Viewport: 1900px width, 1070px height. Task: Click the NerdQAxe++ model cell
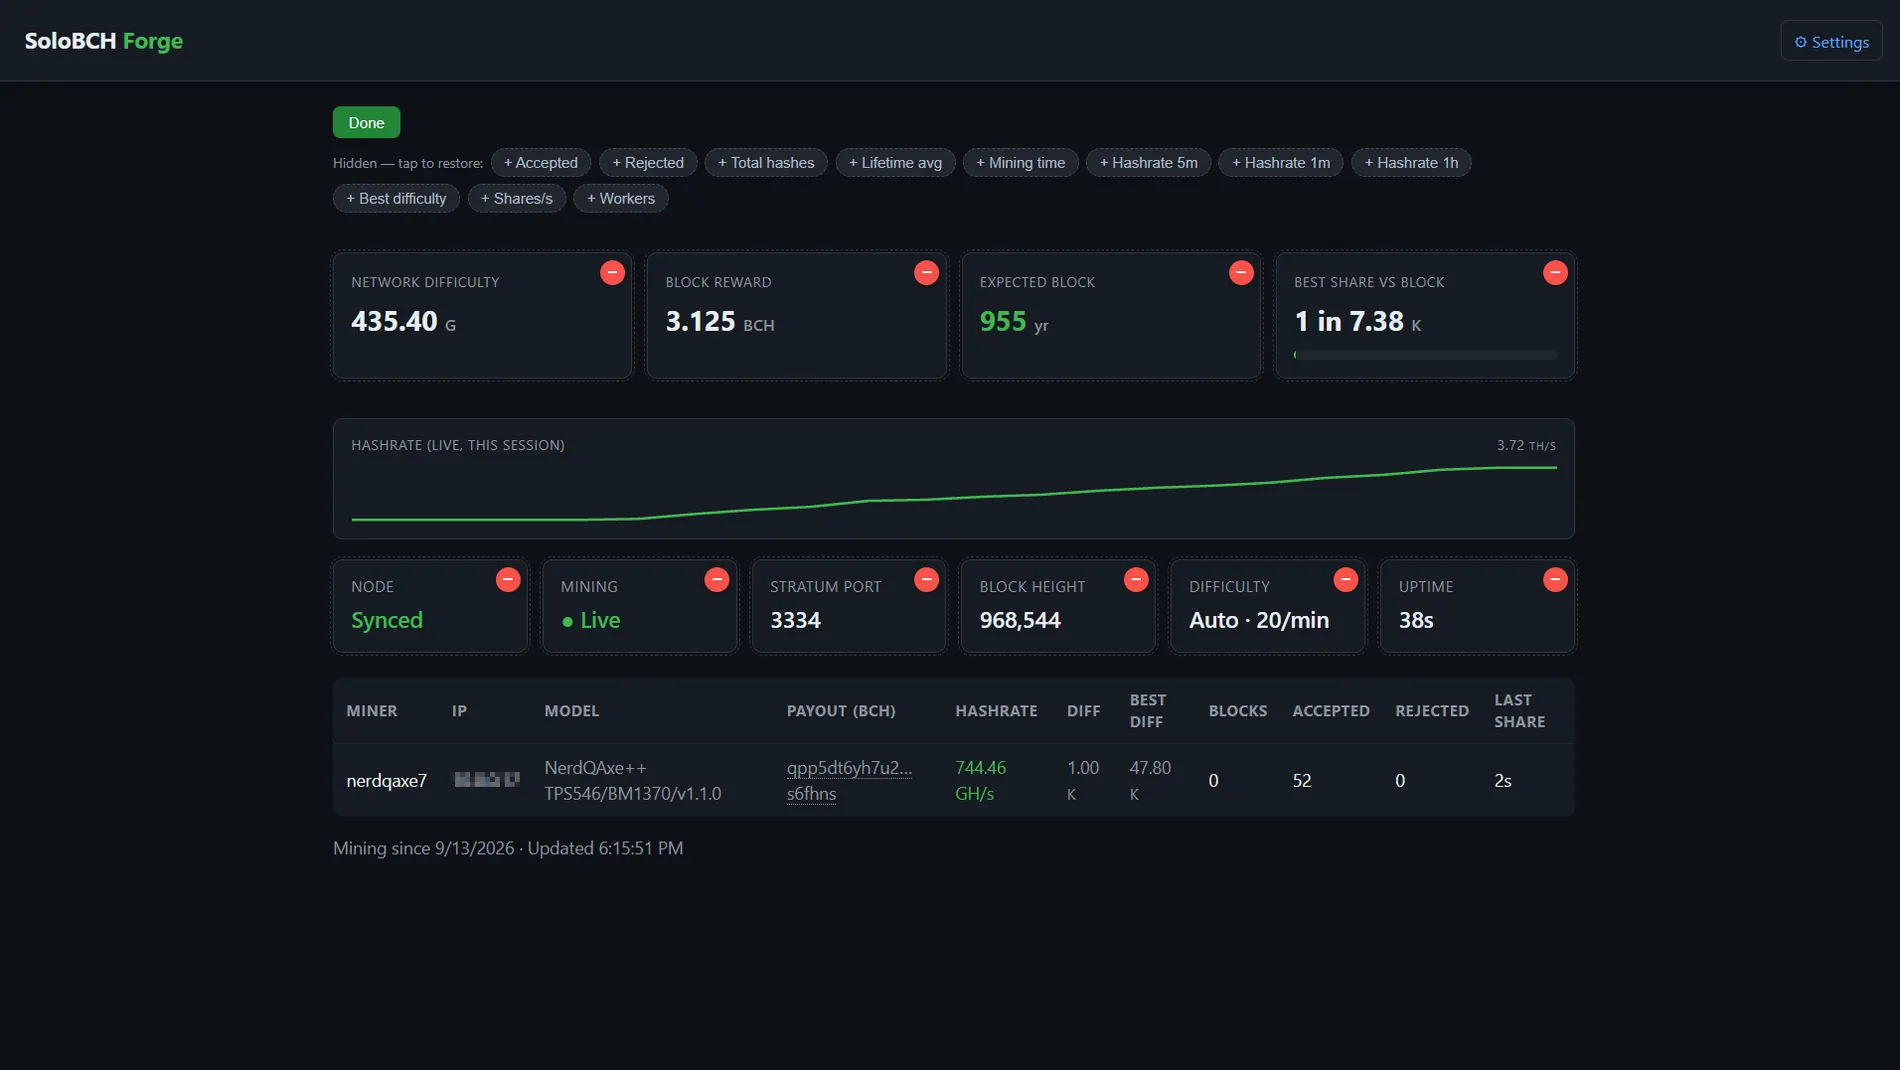(x=633, y=780)
